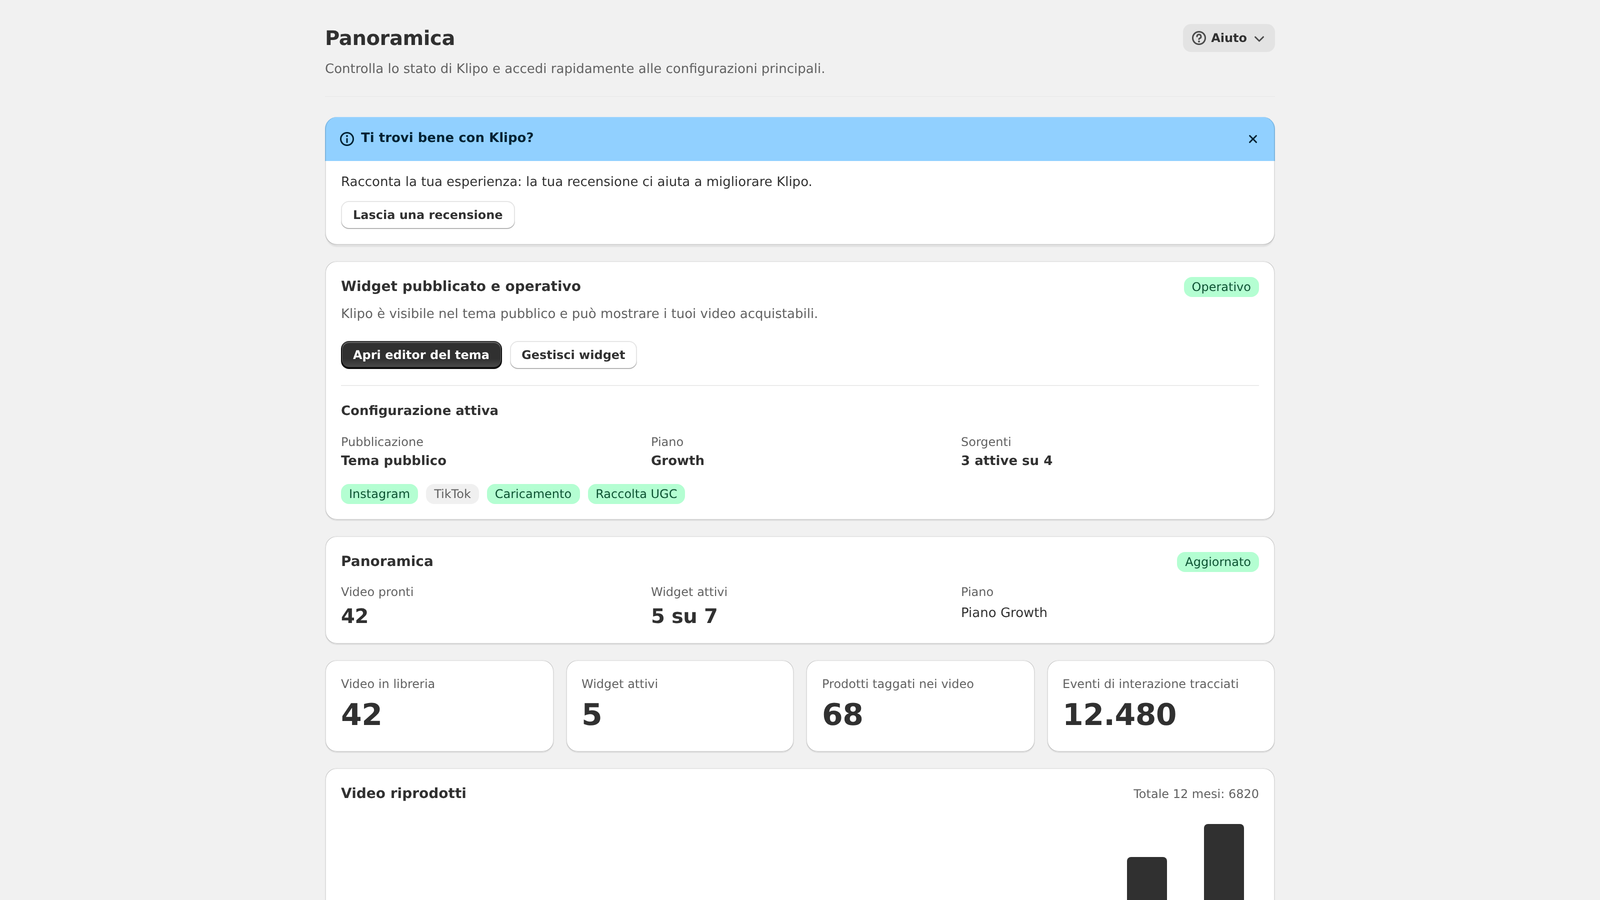Click the "Klipo è visibile nel tema pubblico" description

pos(579,314)
